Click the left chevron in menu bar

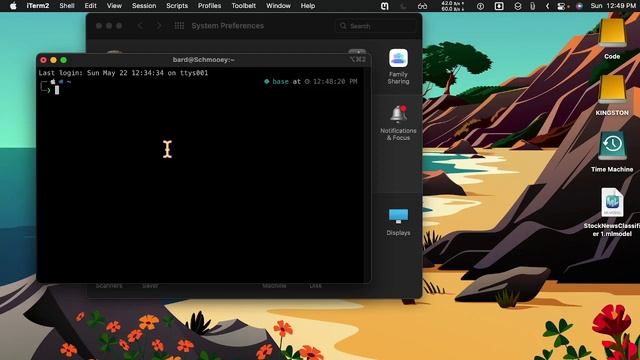(547, 6)
